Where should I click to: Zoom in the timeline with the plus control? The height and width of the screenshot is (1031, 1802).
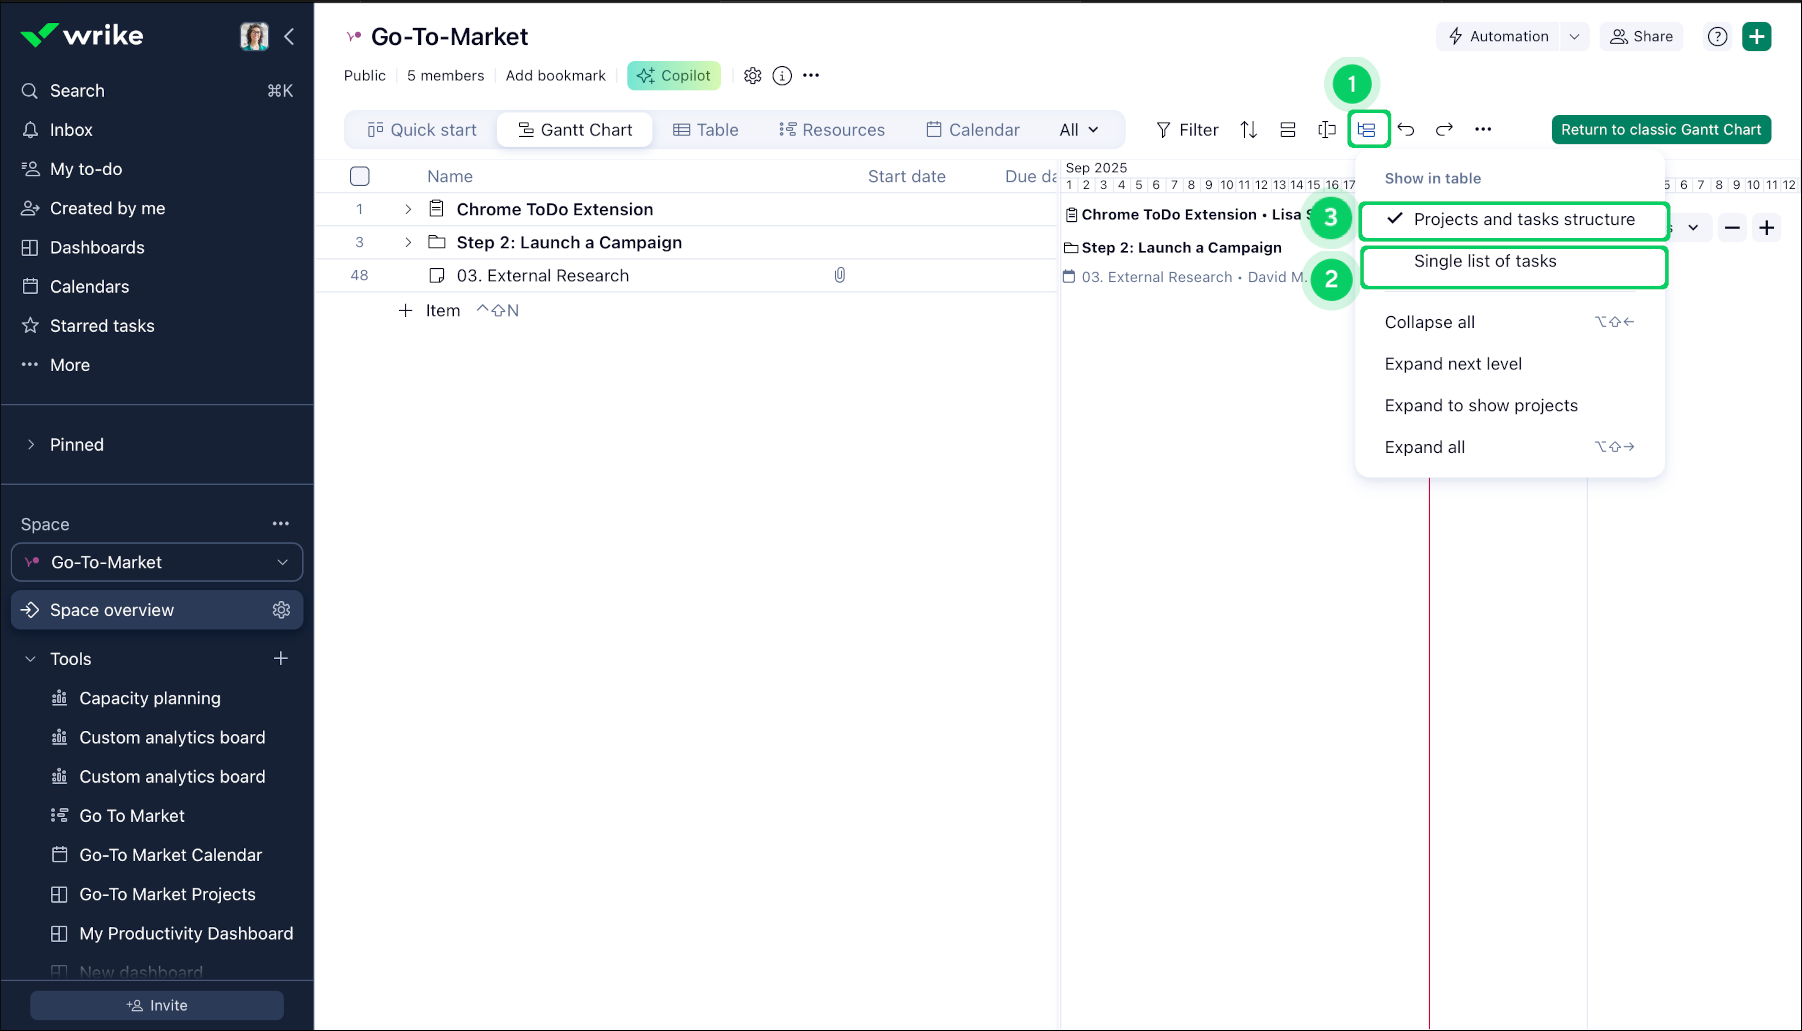[1766, 228]
